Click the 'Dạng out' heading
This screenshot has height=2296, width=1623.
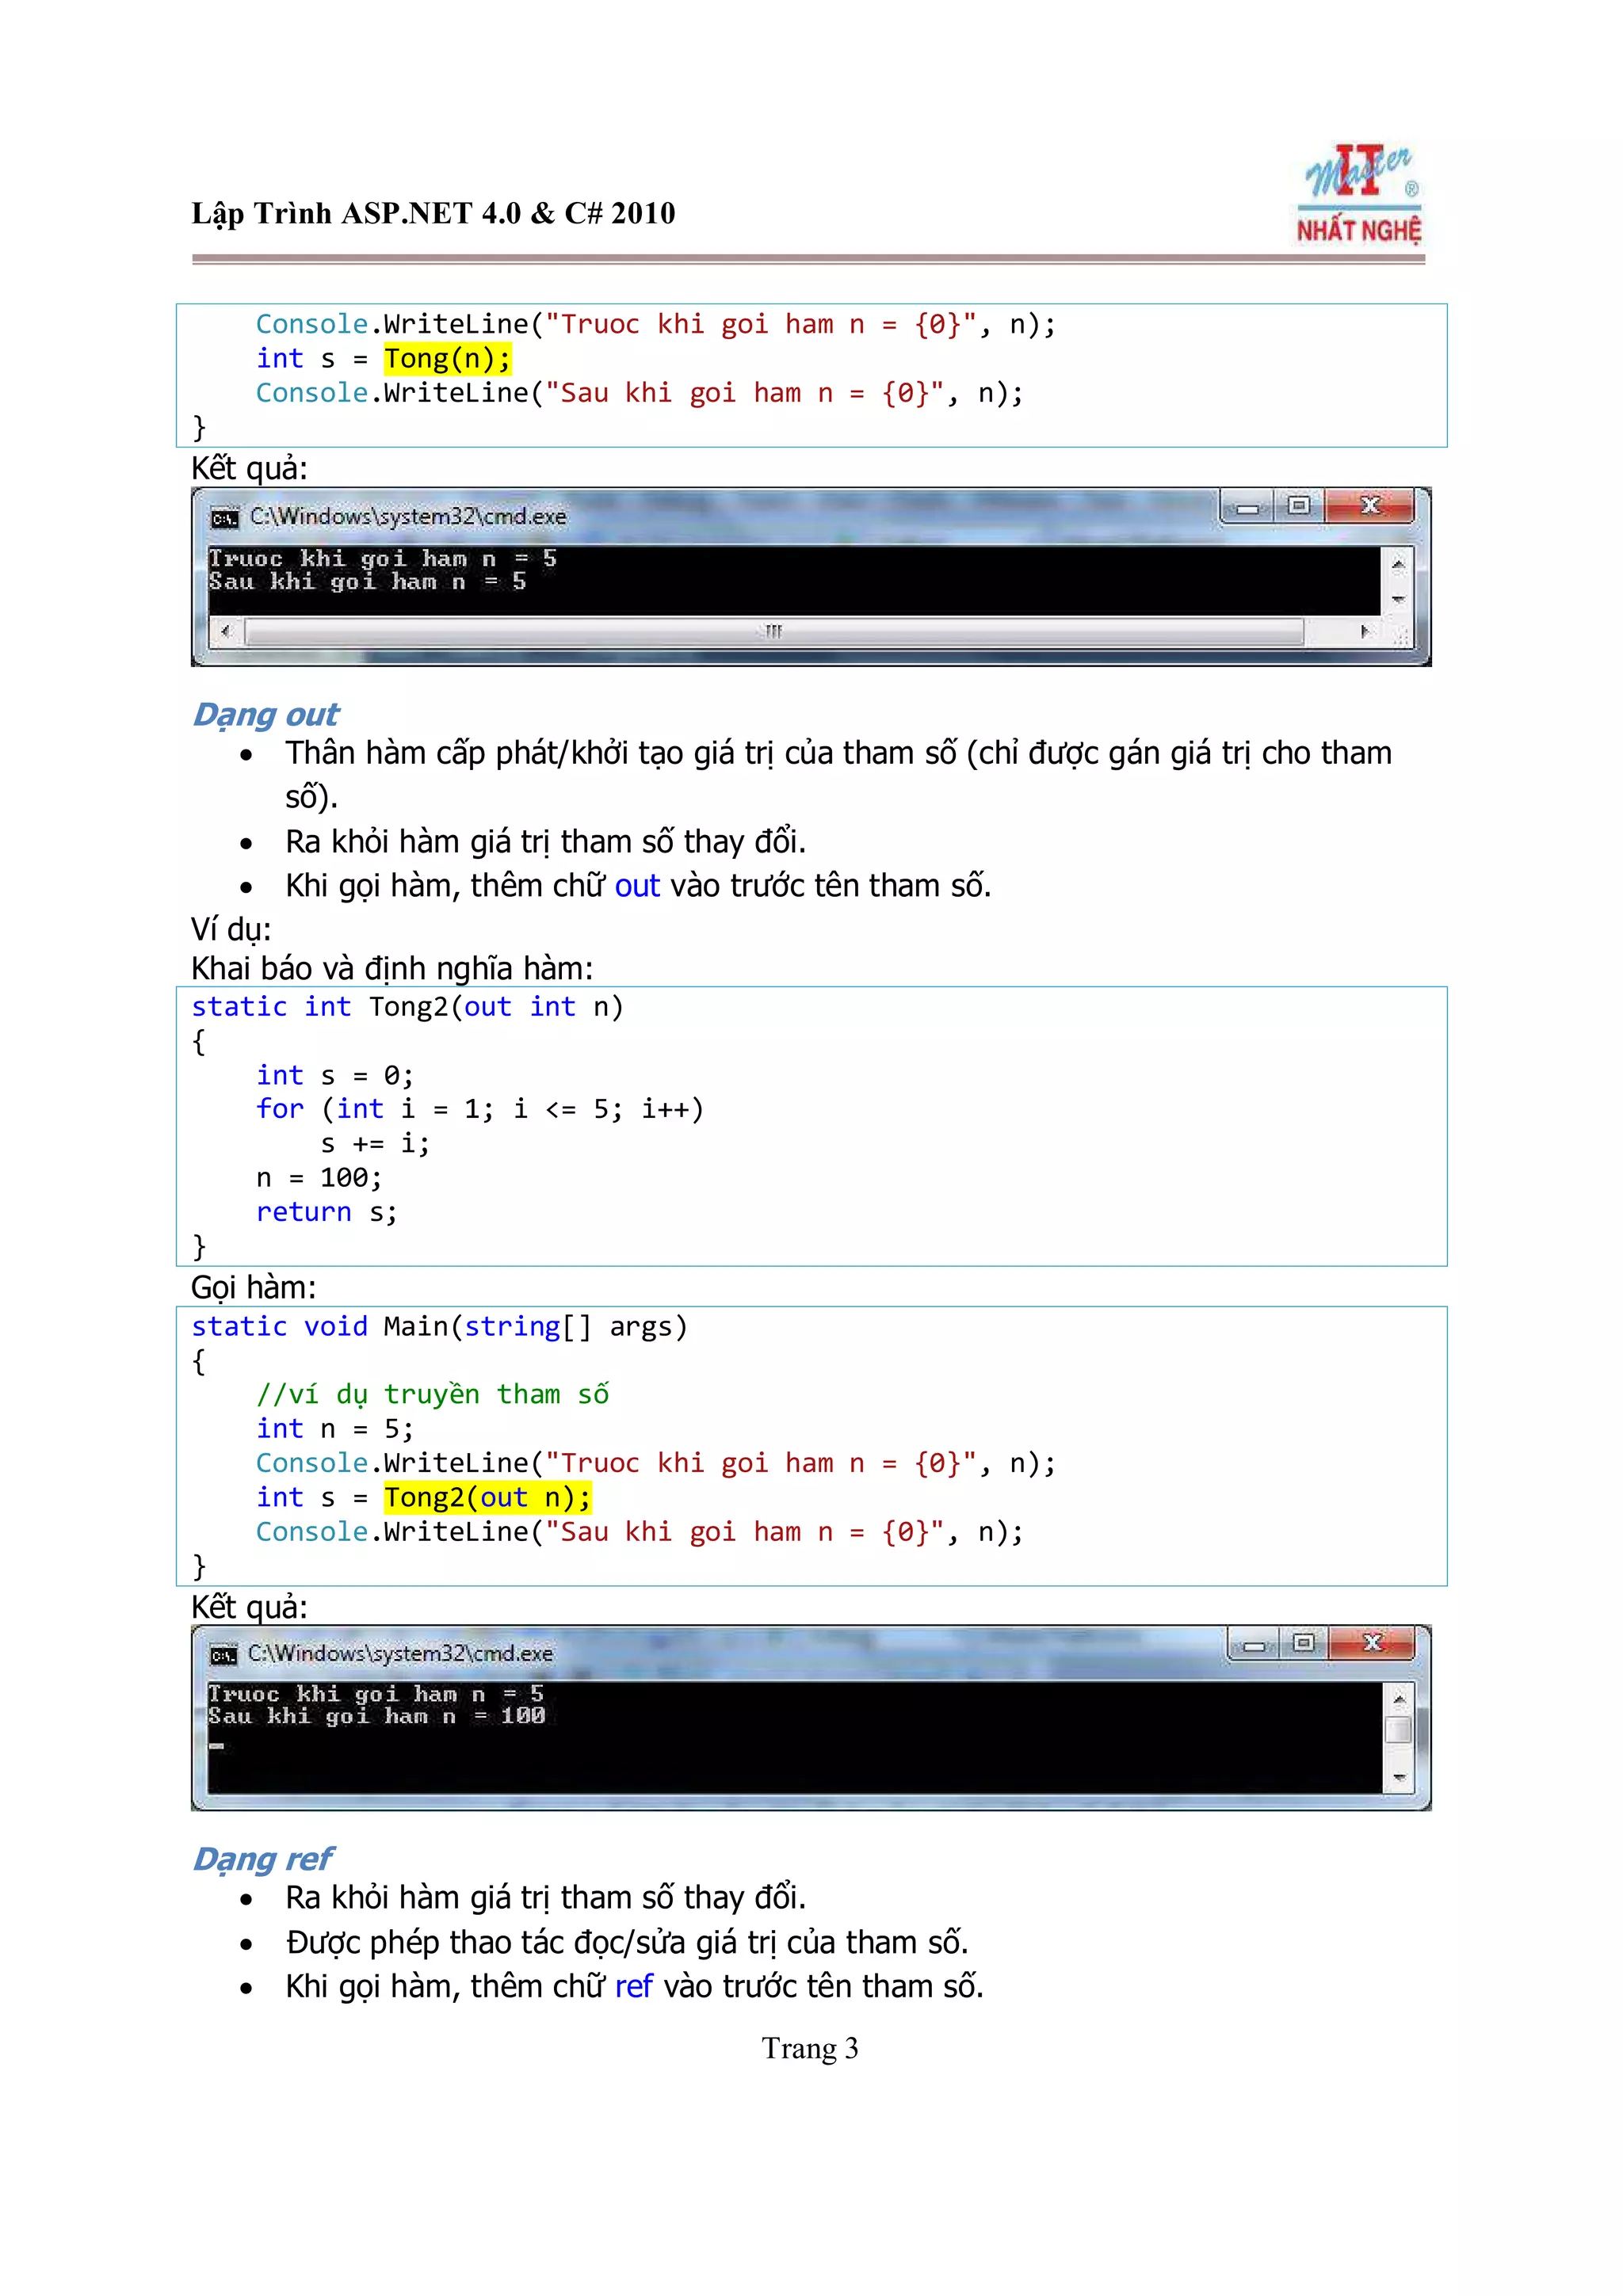tap(265, 715)
